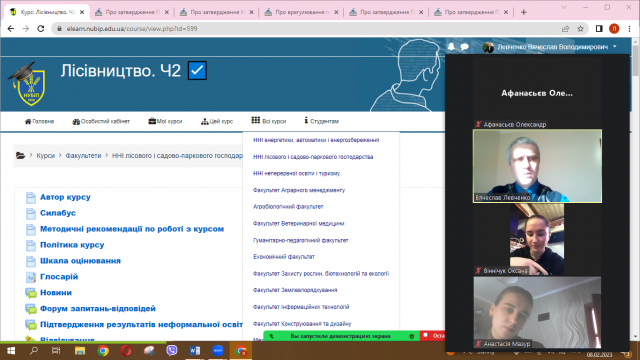Open Task View on the taskbar
Screen dimensions: 640x360
[56, 351]
